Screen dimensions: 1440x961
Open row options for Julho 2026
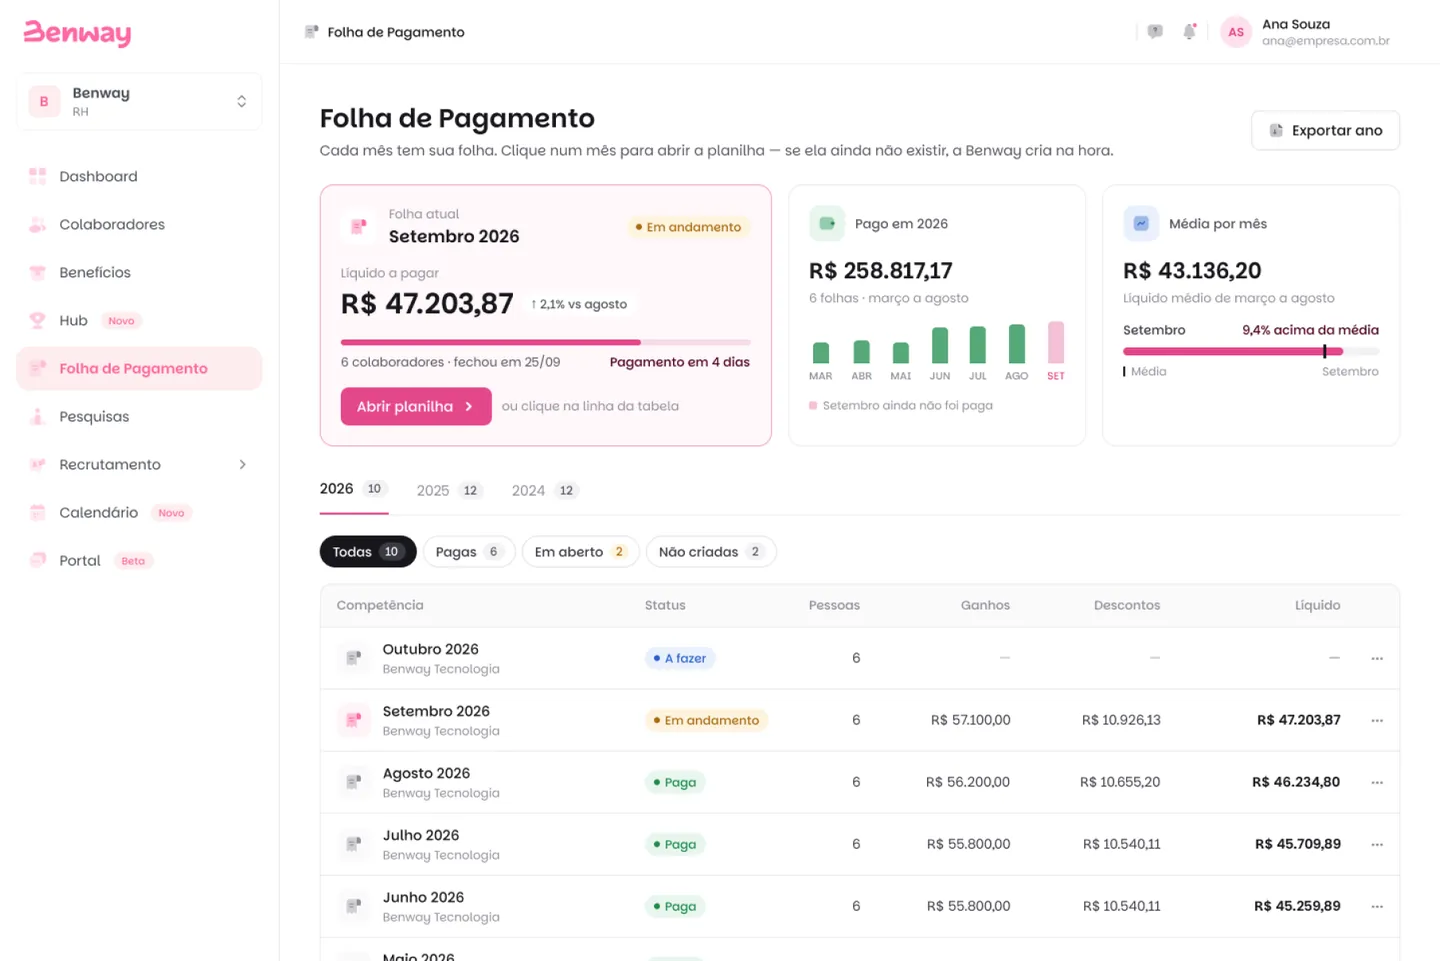[1377, 844]
